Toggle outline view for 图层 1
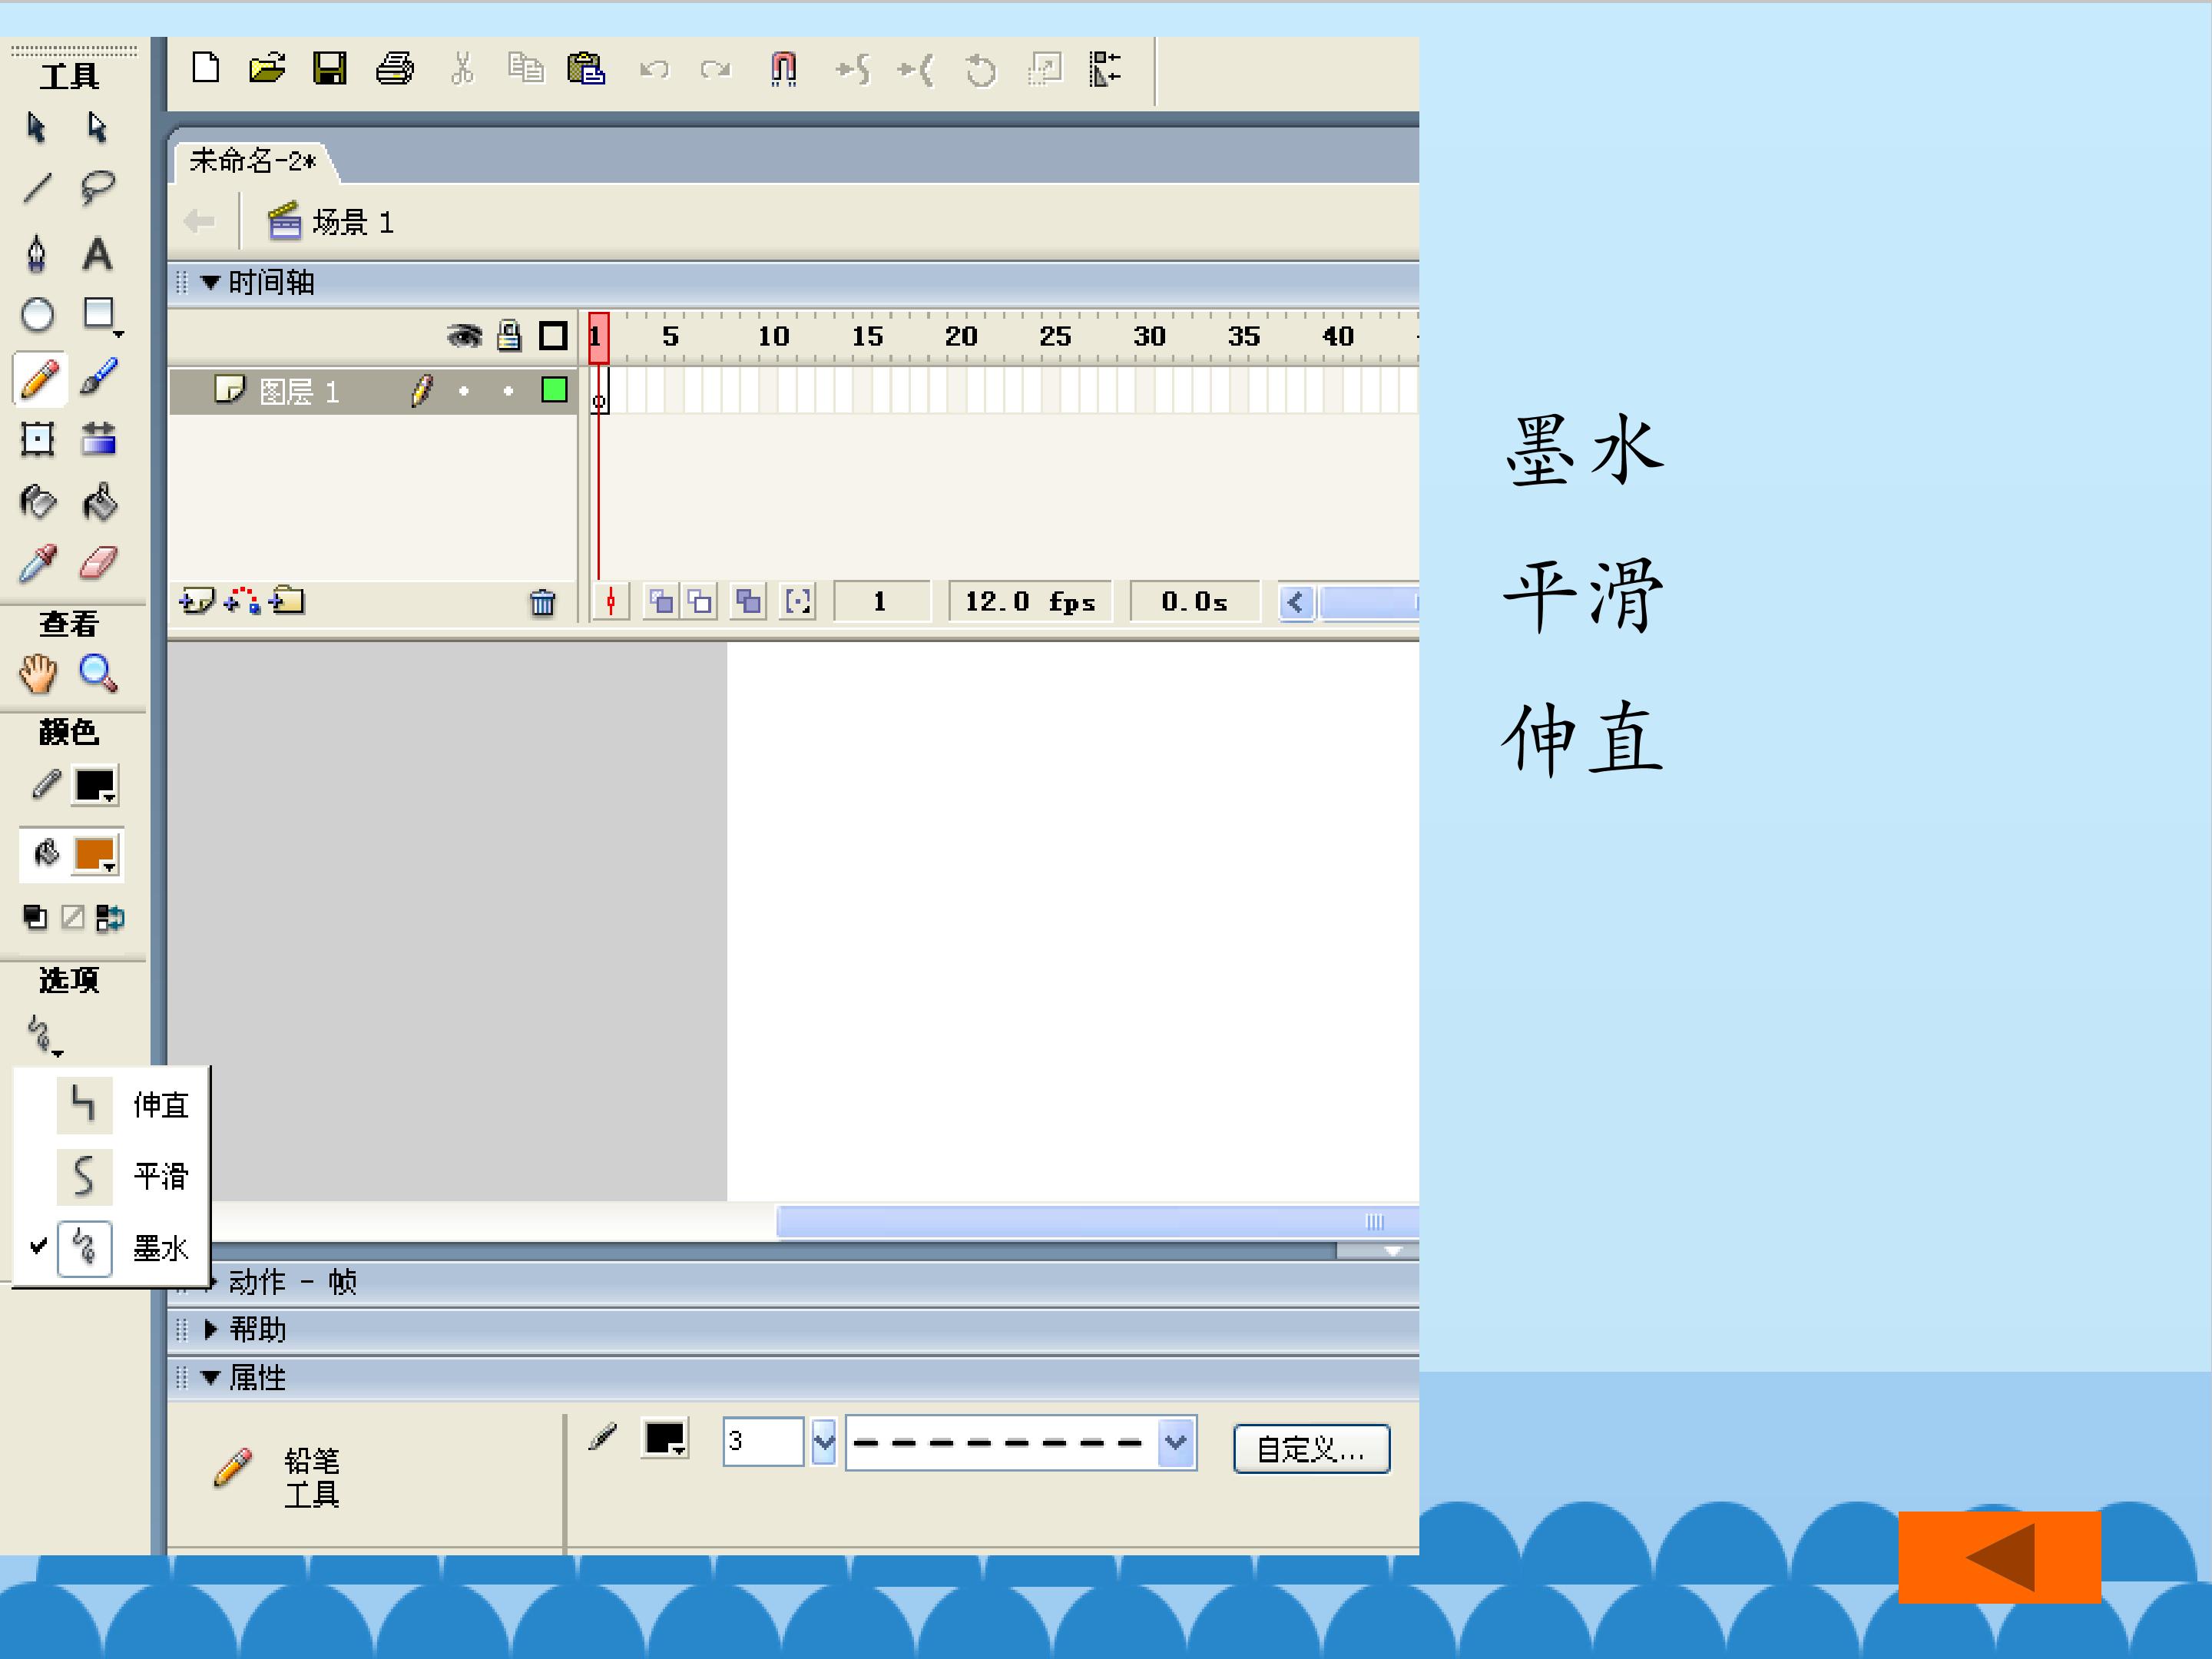Viewport: 2212px width, 1659px height. [554, 390]
